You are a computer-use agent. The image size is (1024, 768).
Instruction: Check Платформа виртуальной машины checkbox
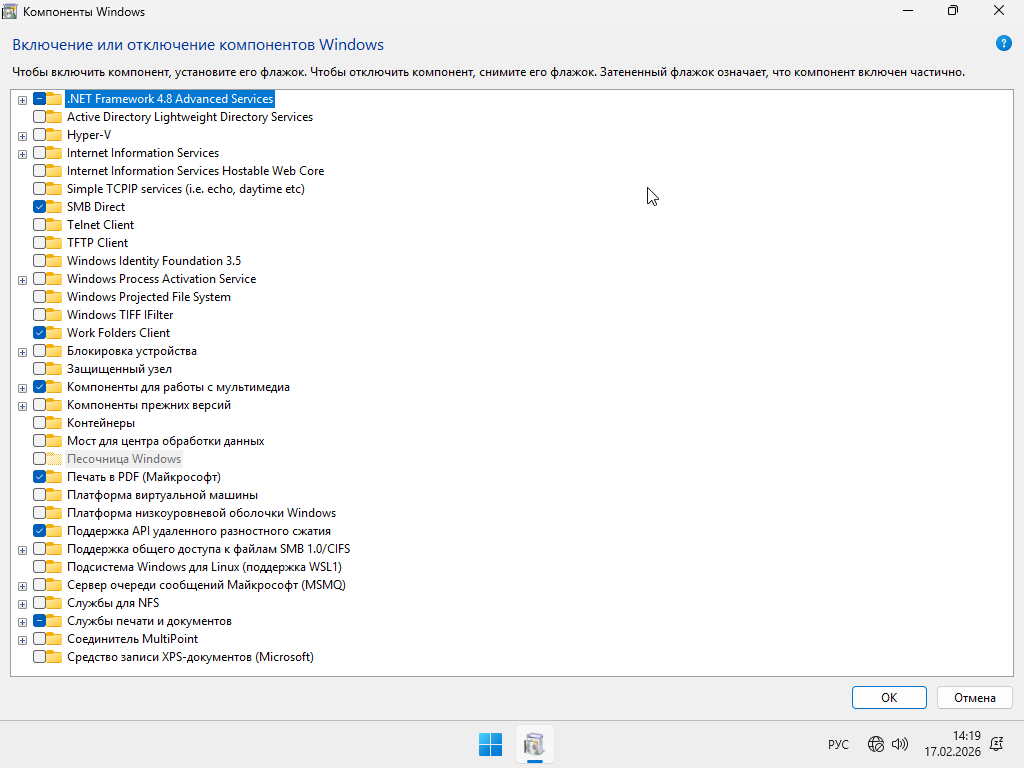(x=39, y=495)
